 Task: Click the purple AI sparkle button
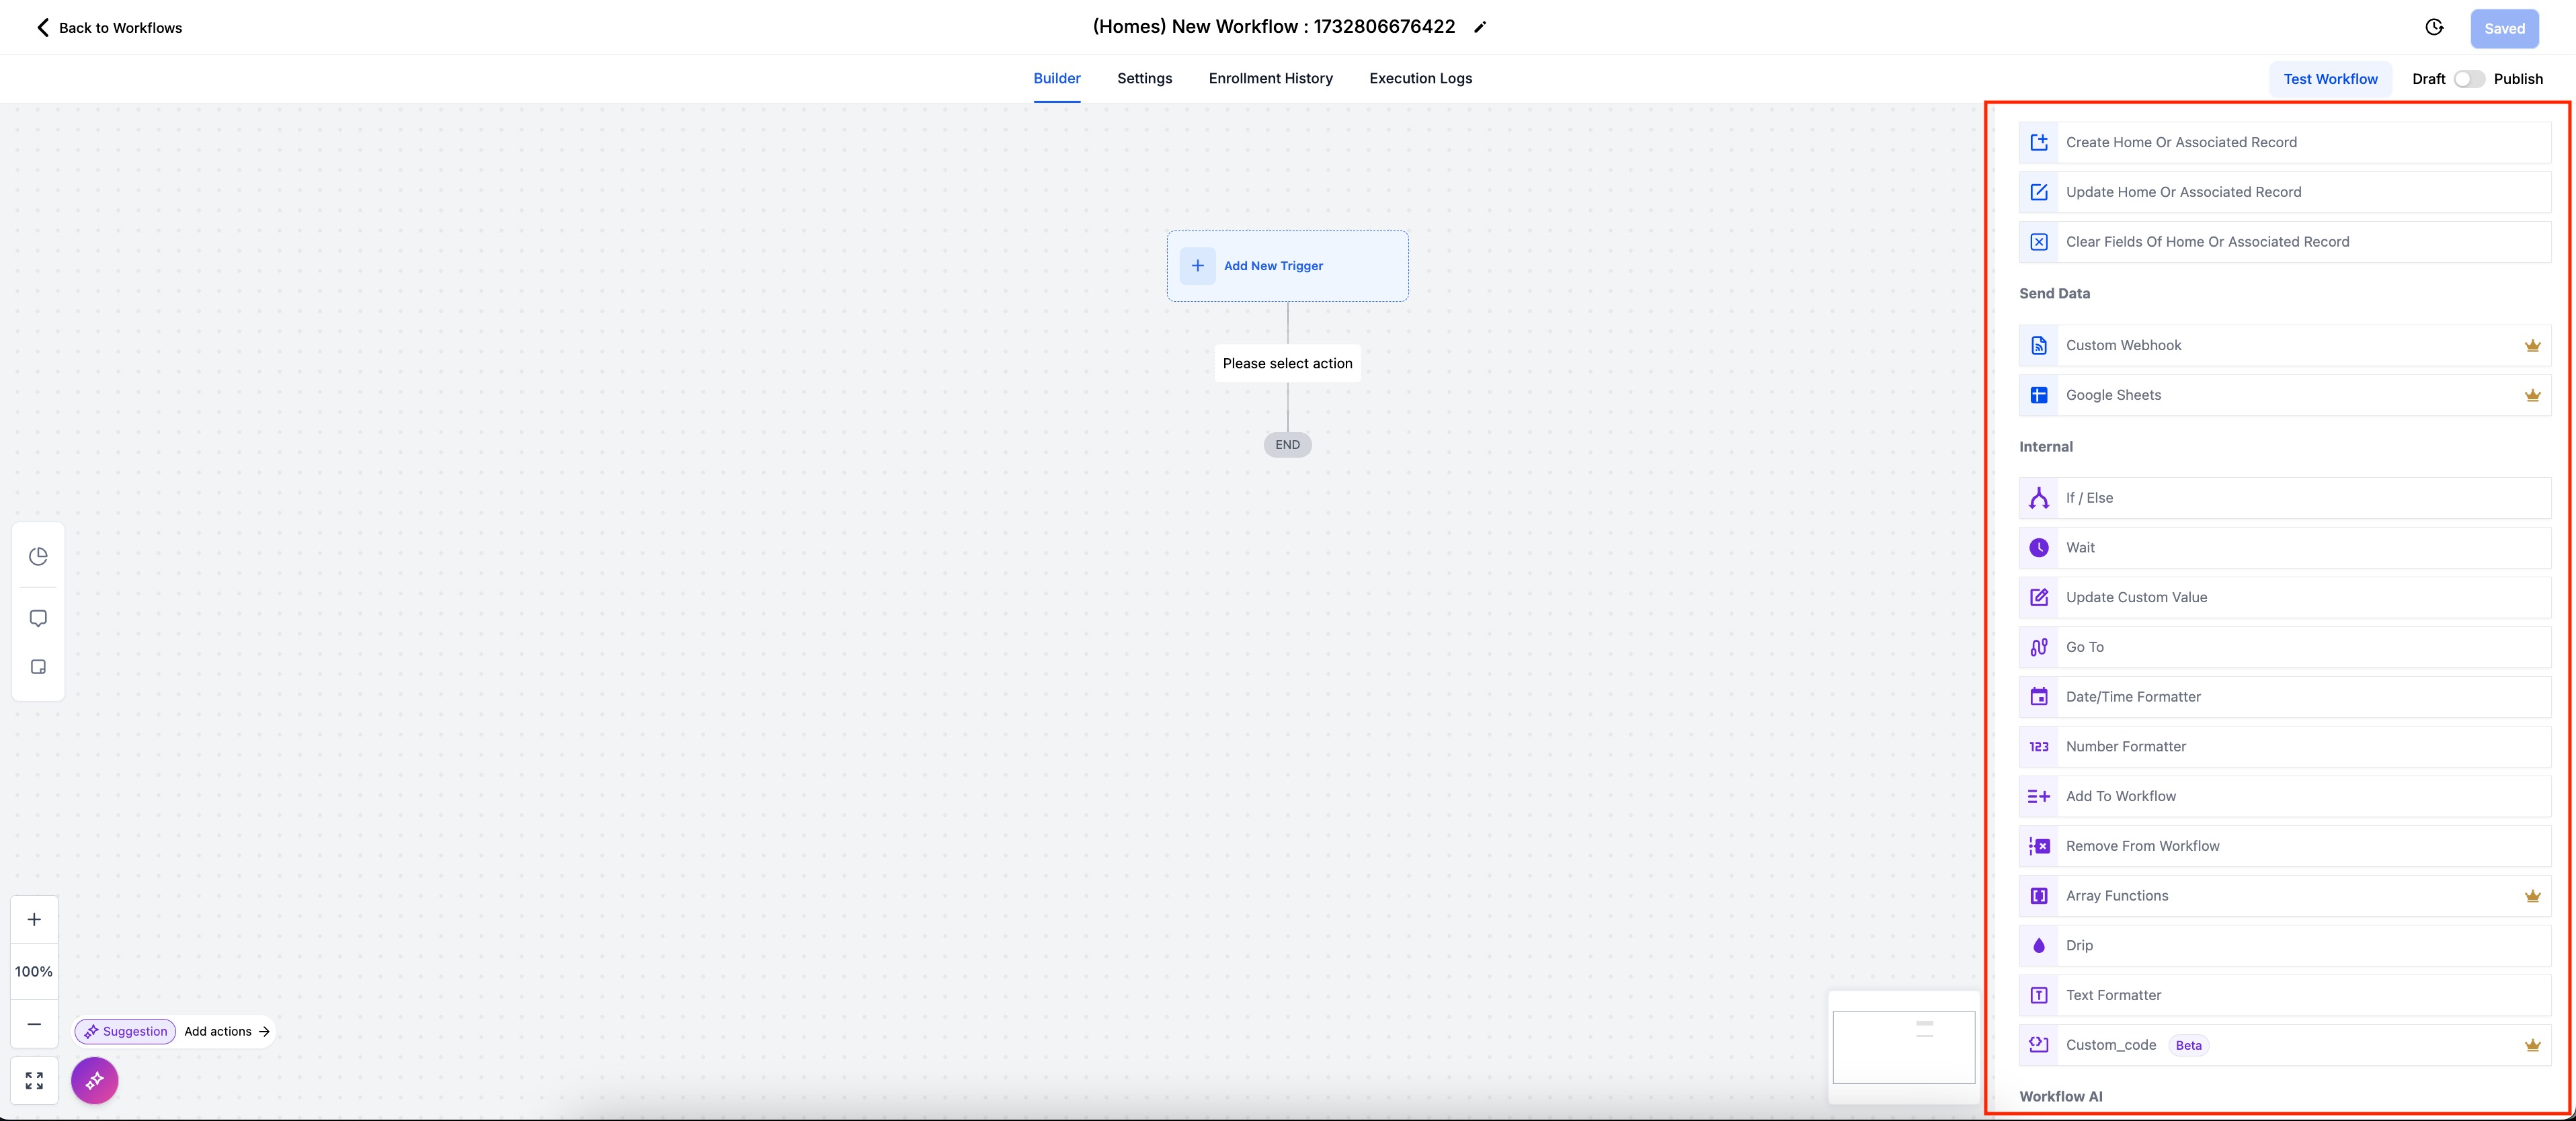95,1080
